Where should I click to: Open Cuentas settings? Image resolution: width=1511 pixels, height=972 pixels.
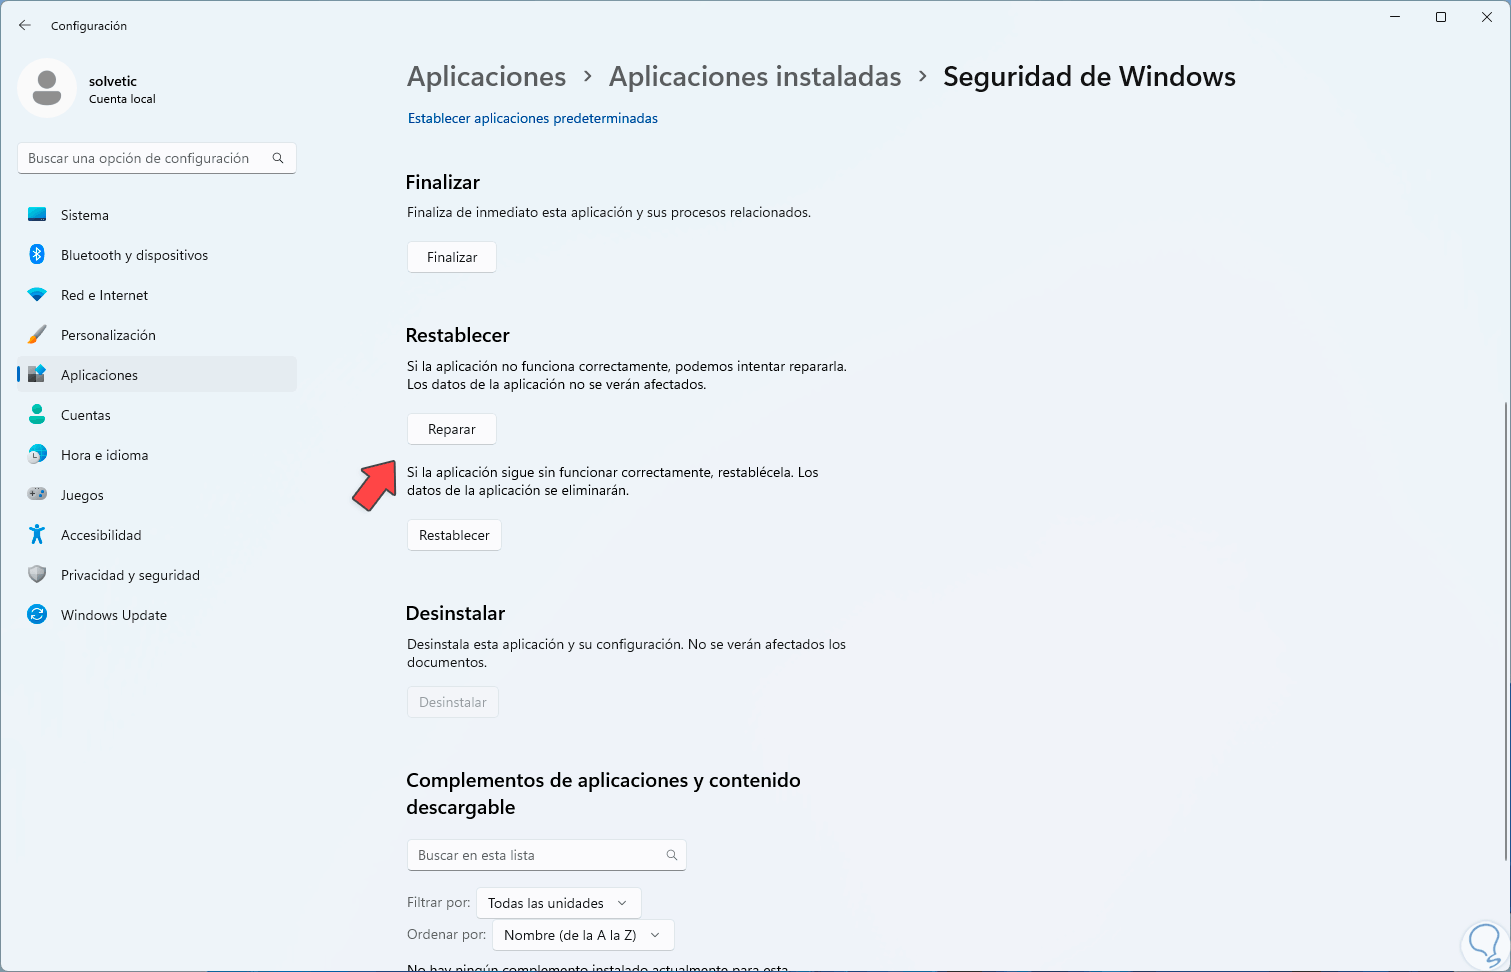pos(157,415)
